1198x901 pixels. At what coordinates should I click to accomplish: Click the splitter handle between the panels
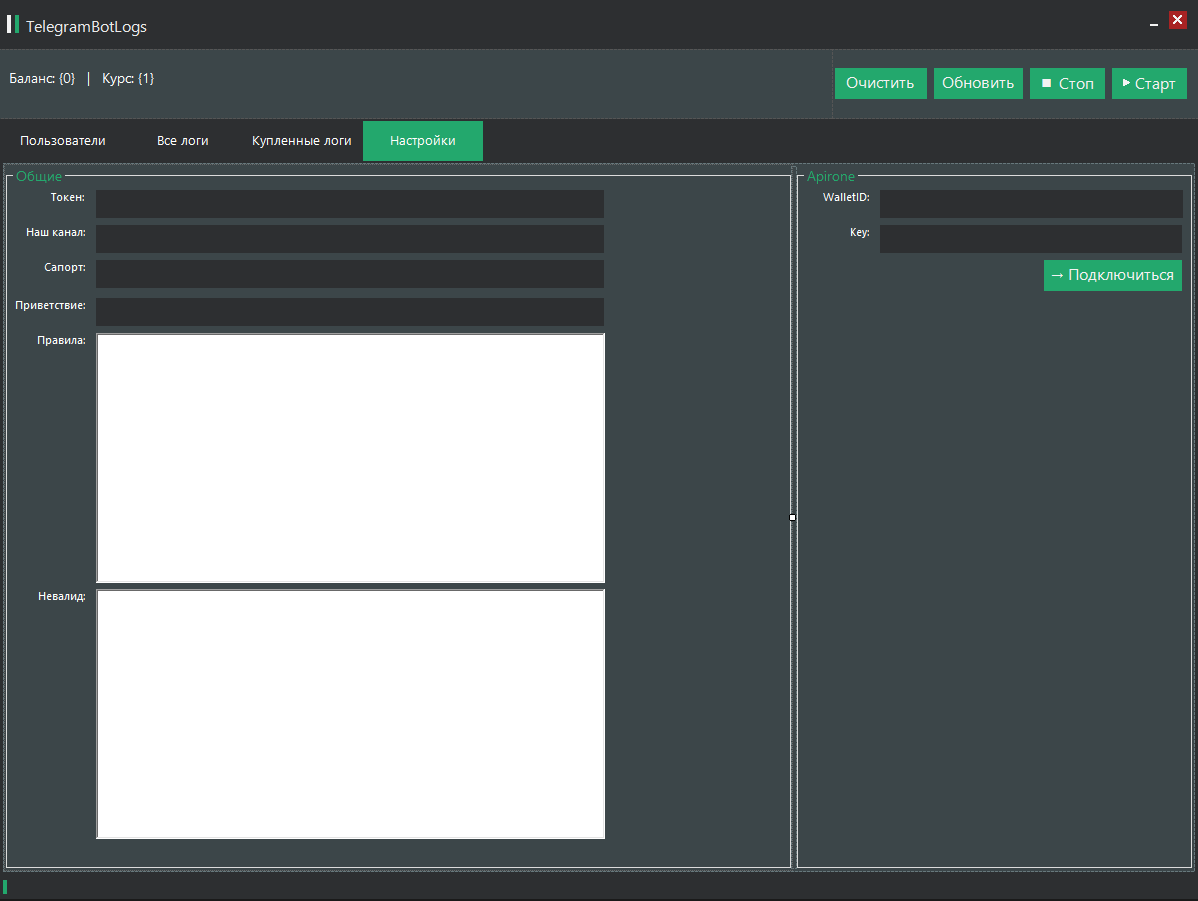pyautogui.click(x=793, y=517)
